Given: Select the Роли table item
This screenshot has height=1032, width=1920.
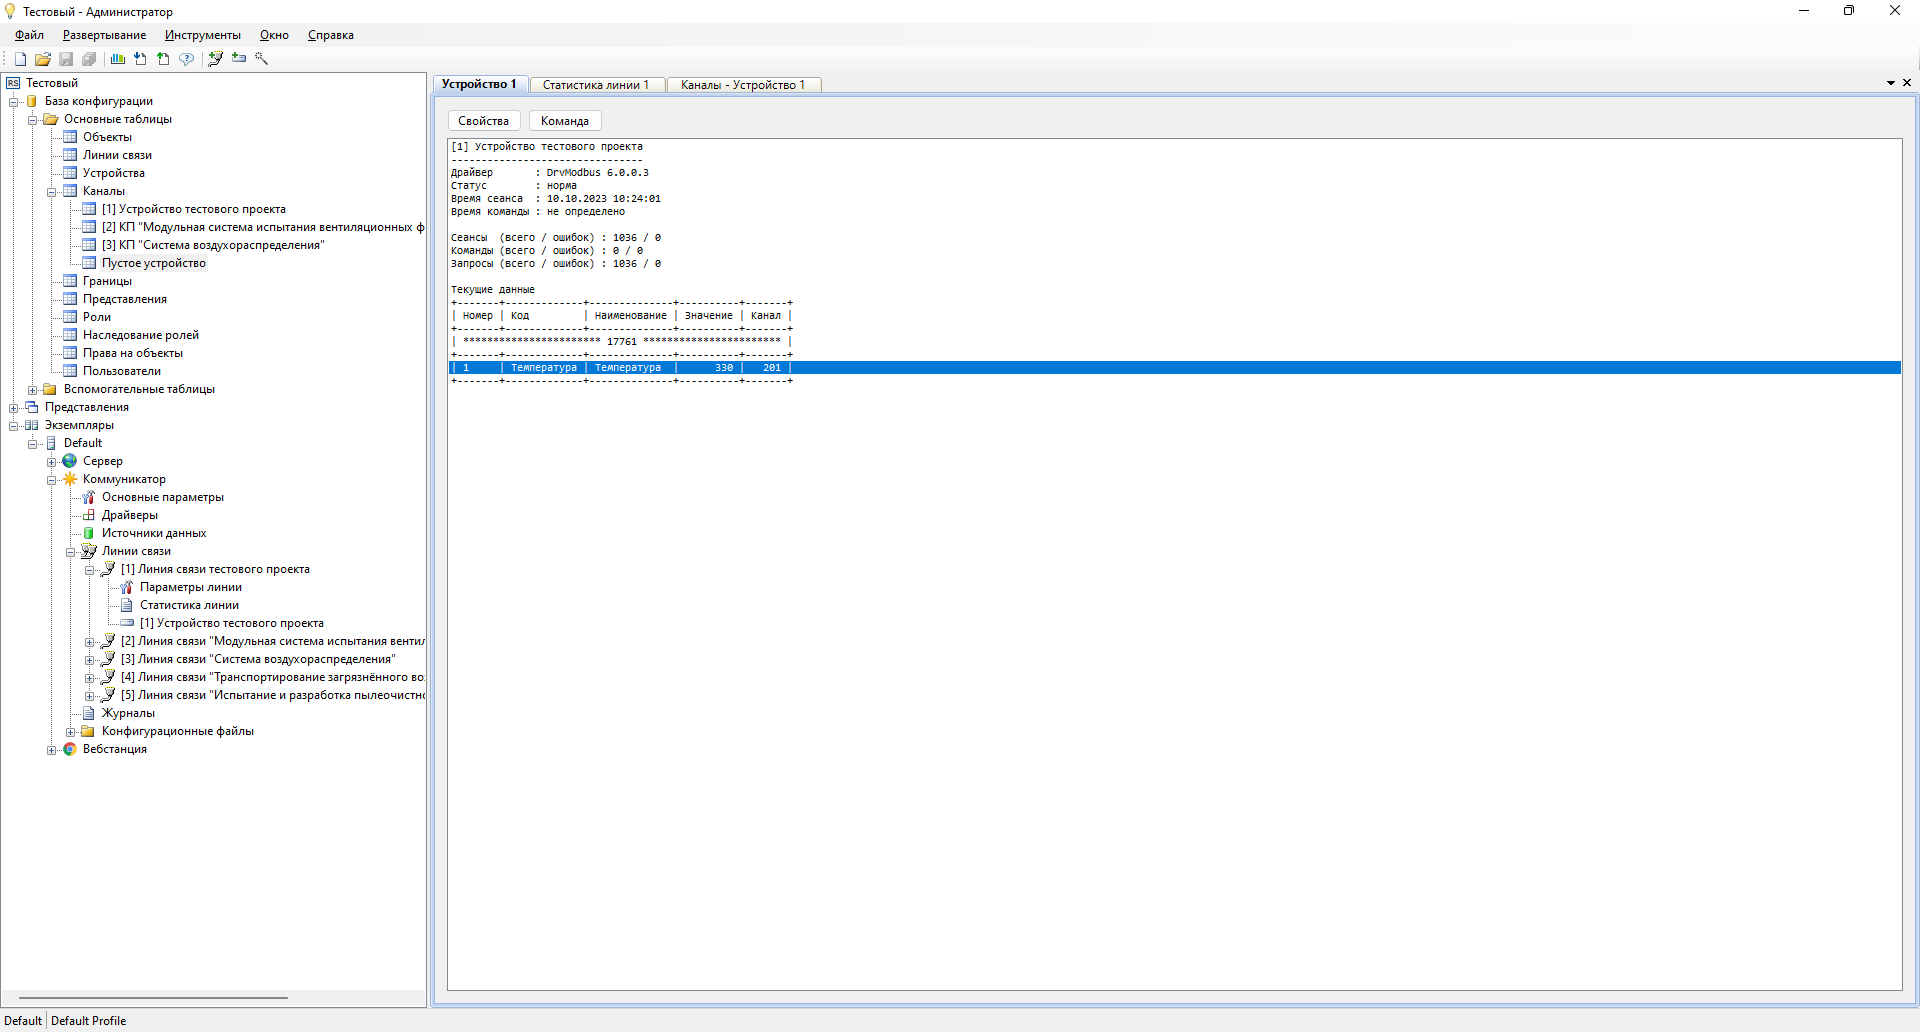Looking at the screenshot, I should click(97, 317).
